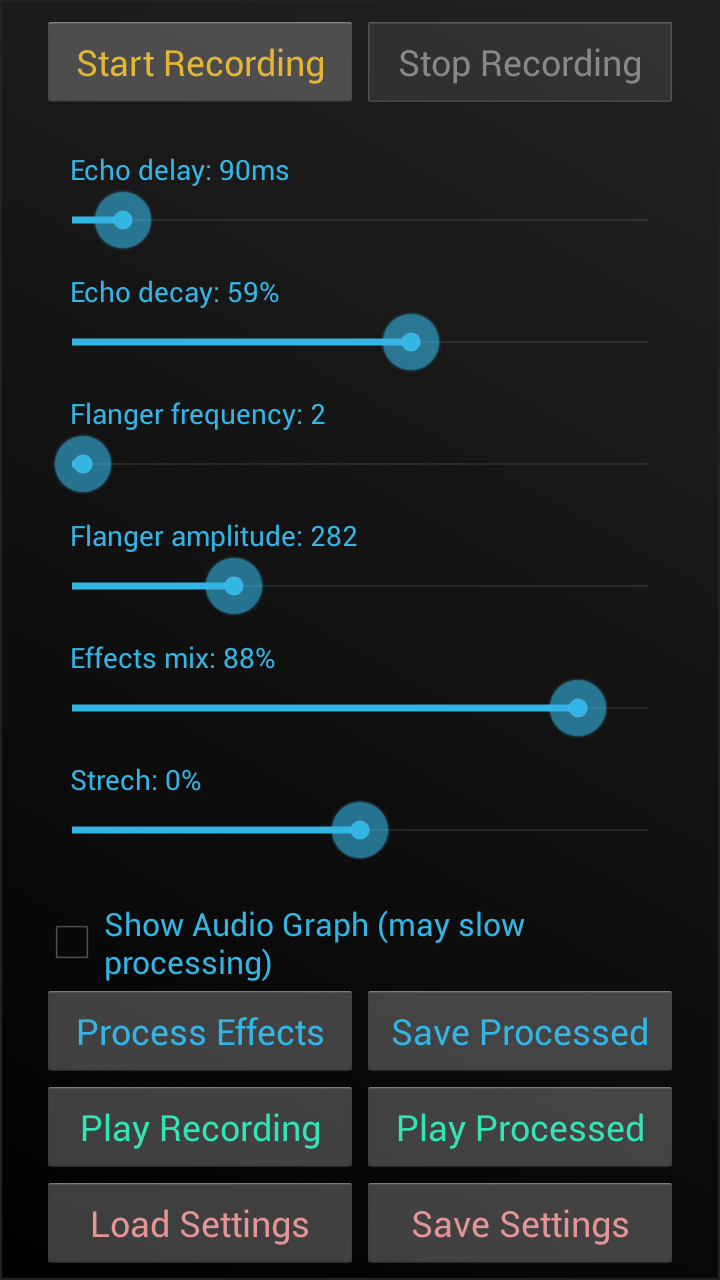
Task: Click the Echo decay slider thumb
Action: pyautogui.click(x=411, y=342)
